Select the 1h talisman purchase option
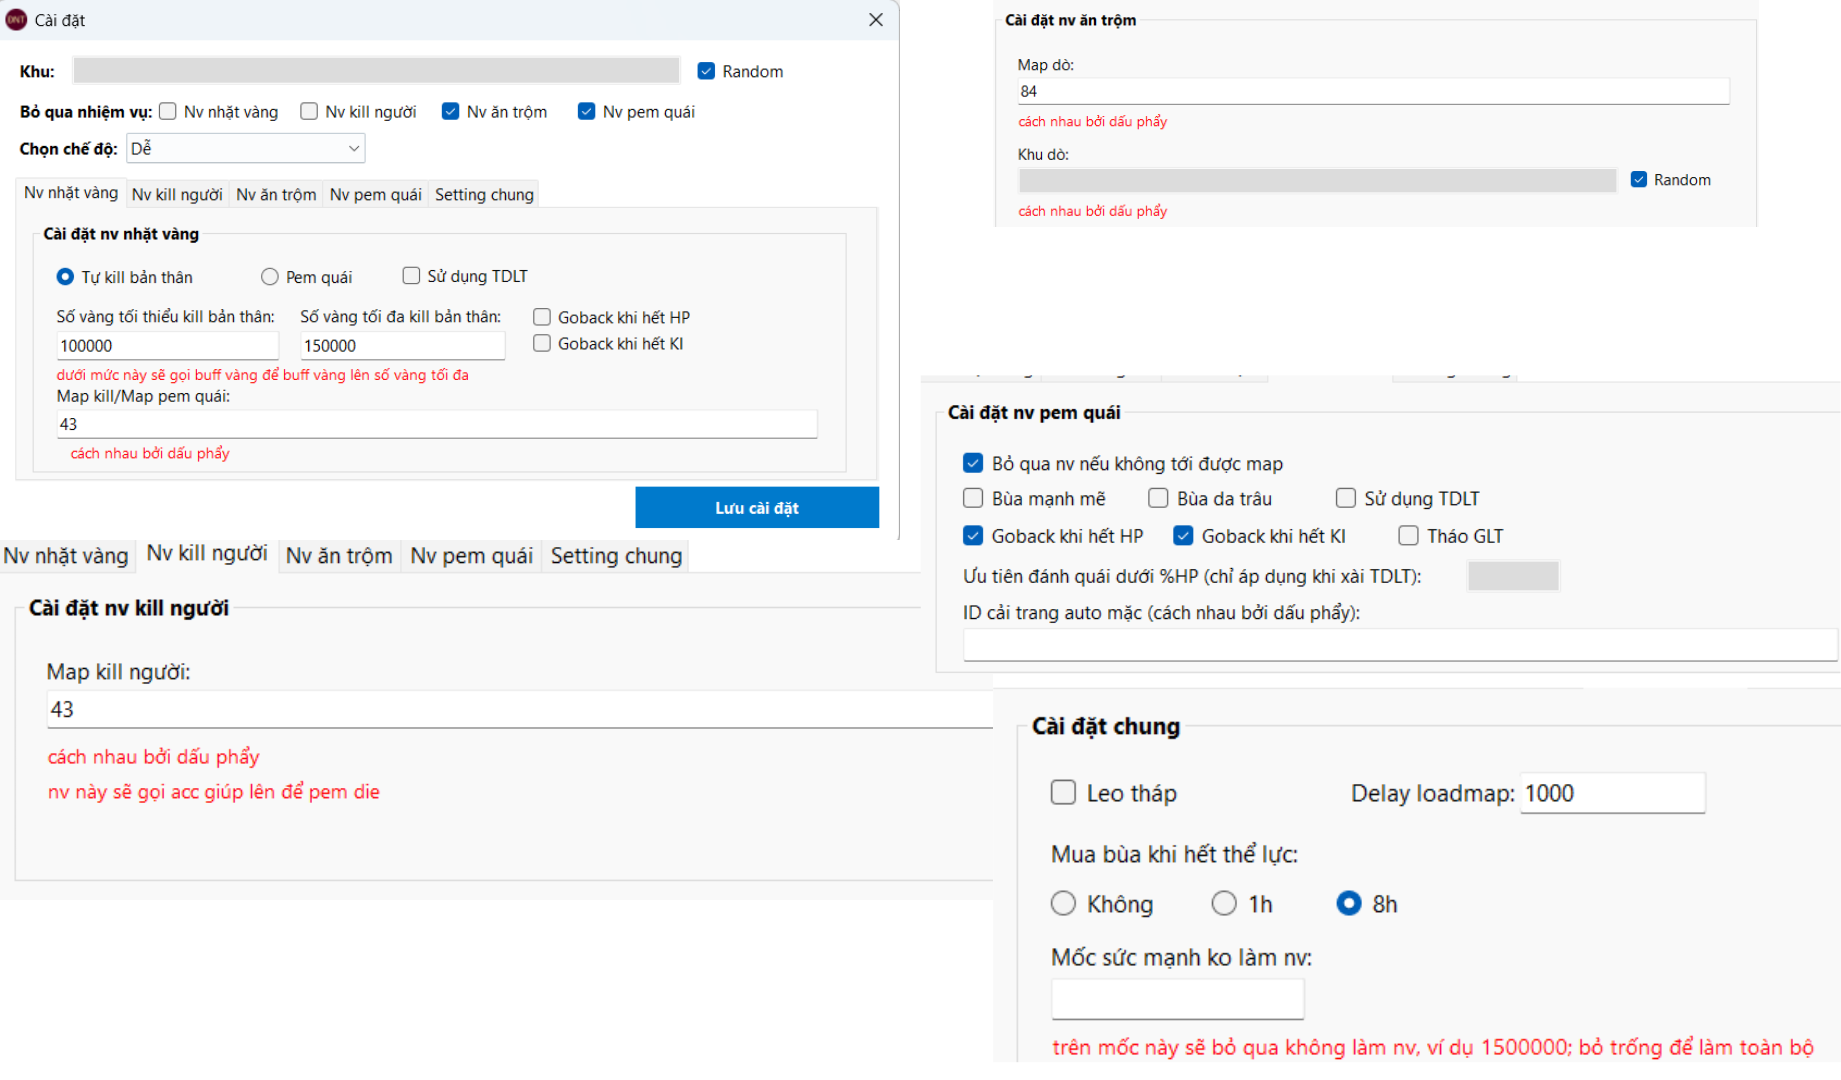1841x1080 pixels. [1224, 904]
